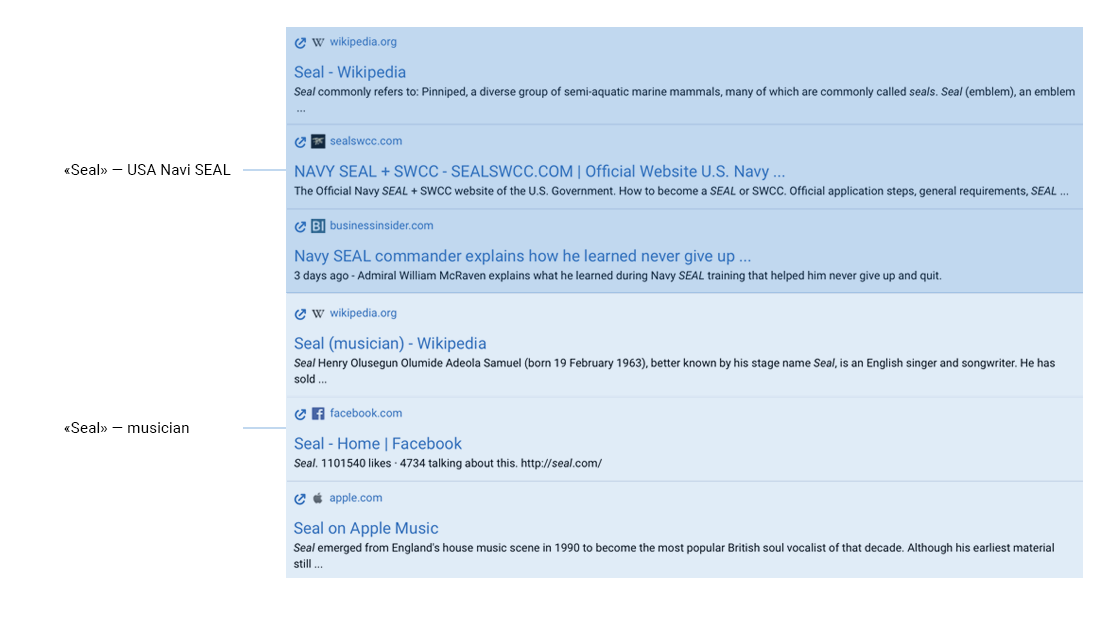This screenshot has width=1119, height=617.
Task: Click the external link icon beside sealswcc.com
Action: (x=300, y=142)
